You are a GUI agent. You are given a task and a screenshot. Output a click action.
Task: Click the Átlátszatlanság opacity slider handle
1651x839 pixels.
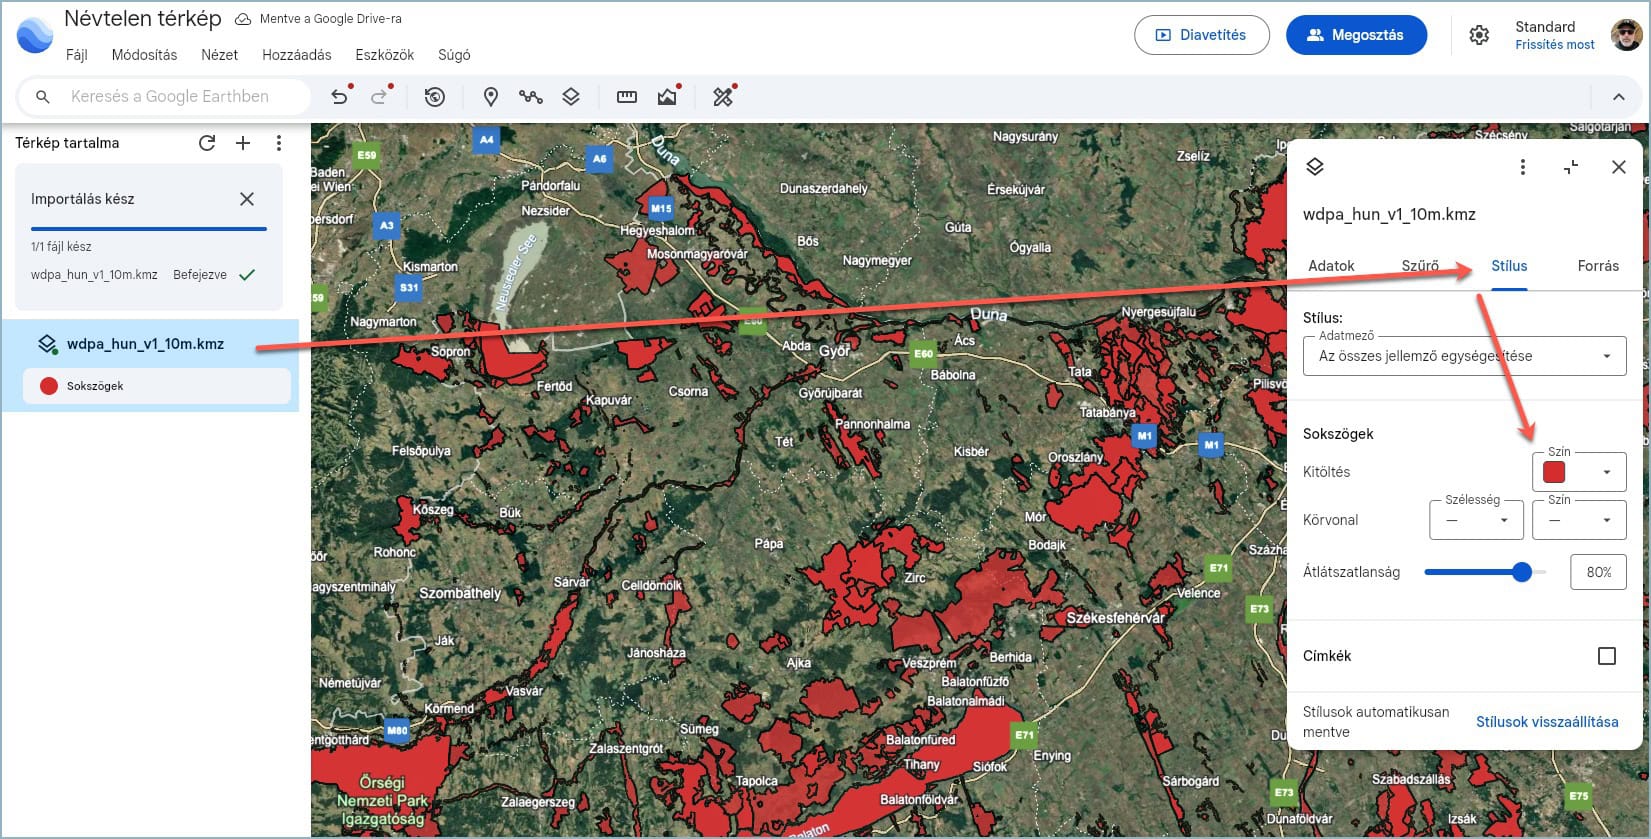click(1522, 572)
